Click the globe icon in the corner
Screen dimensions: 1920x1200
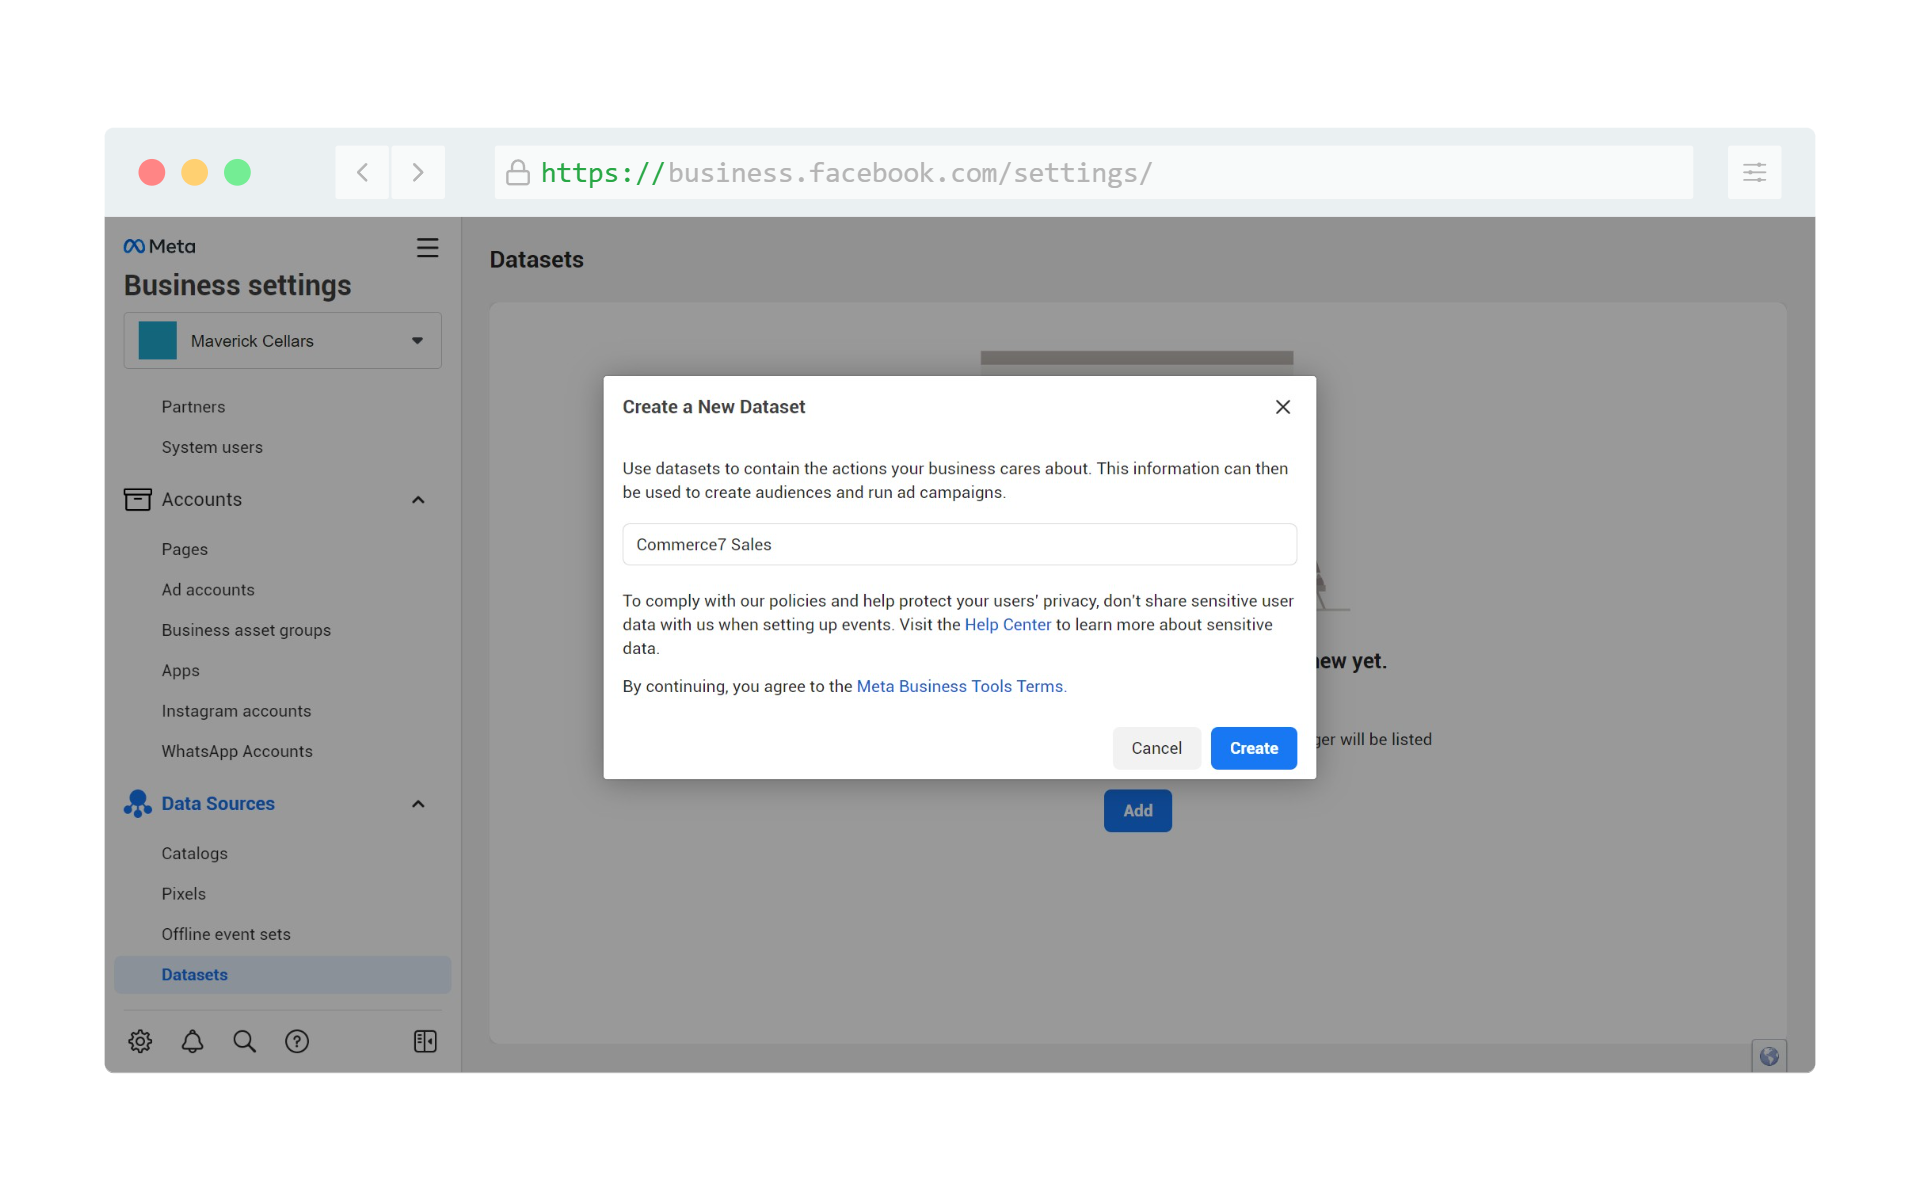(1769, 1056)
